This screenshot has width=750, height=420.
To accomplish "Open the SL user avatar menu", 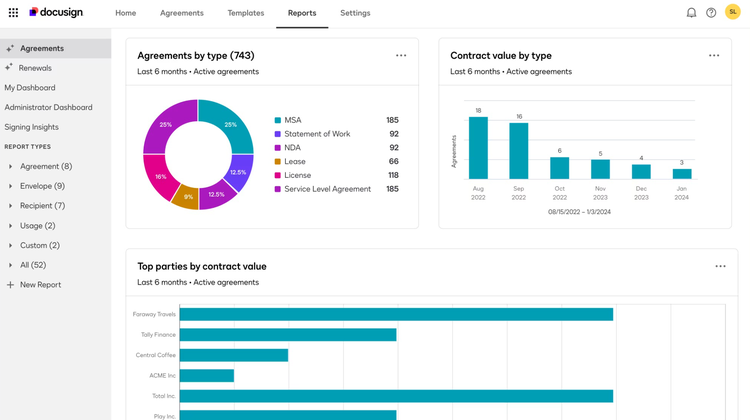I will (x=733, y=12).
